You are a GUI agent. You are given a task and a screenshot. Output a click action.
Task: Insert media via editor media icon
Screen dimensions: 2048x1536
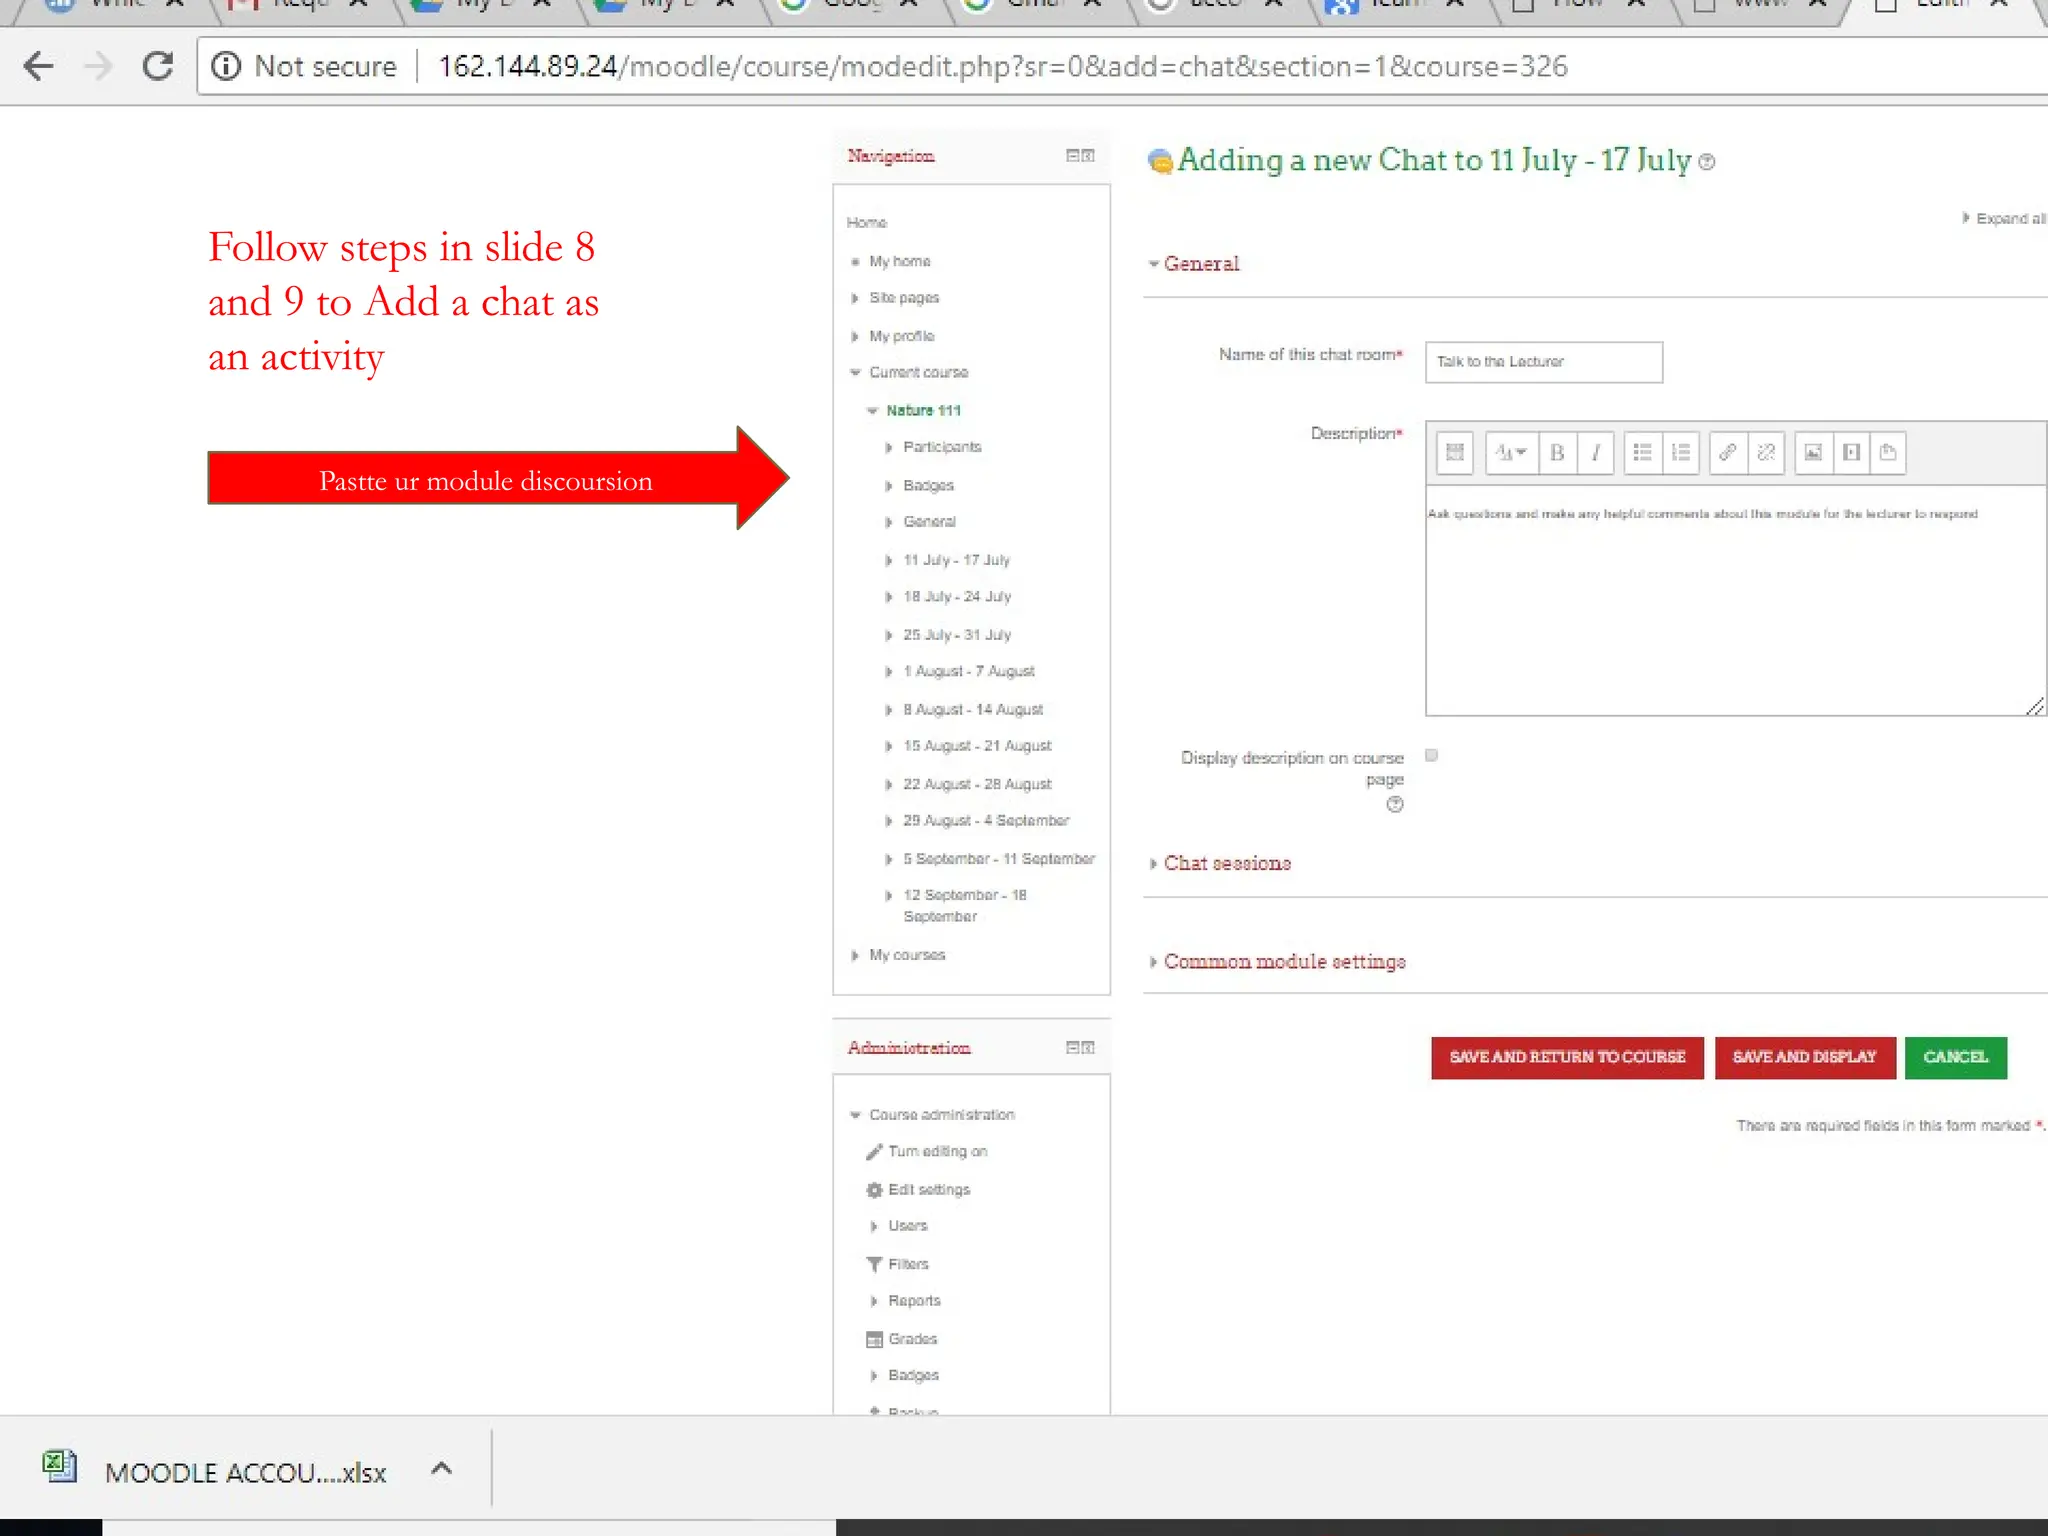point(1851,453)
